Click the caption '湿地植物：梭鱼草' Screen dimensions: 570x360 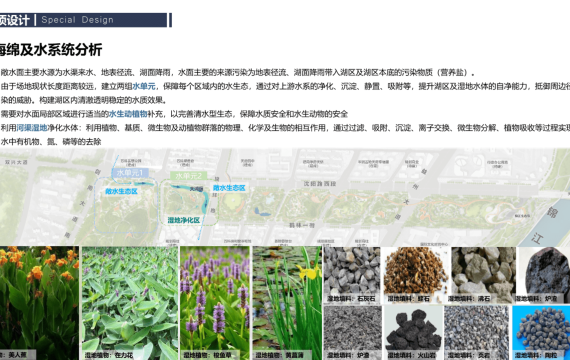tap(207, 355)
